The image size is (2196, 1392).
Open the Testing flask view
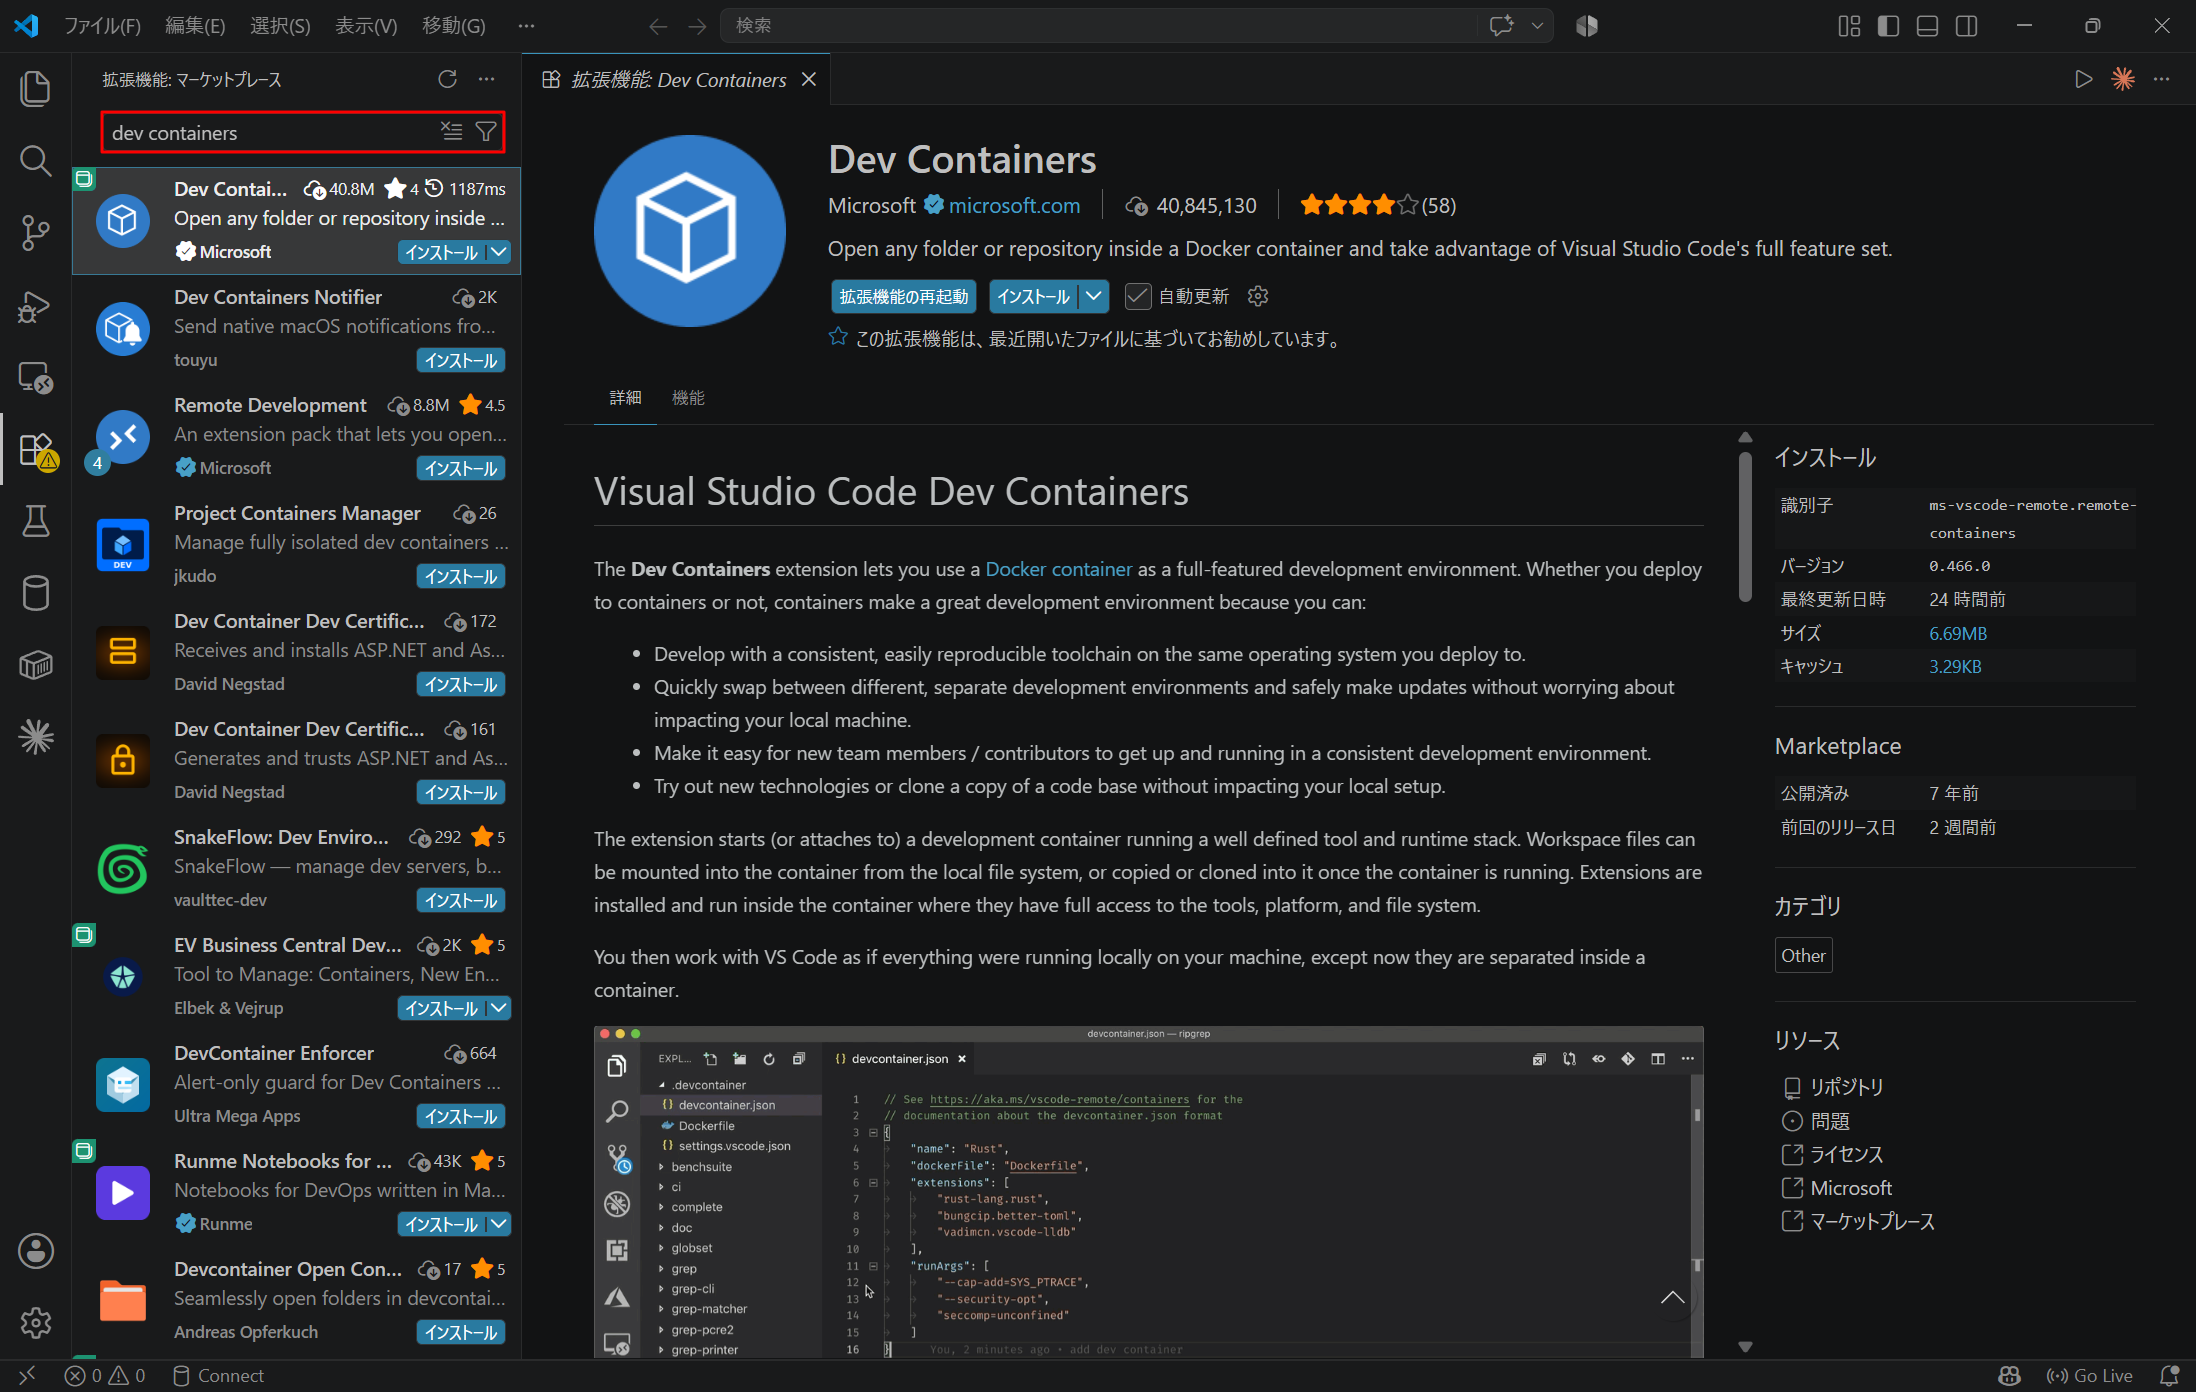coord(36,521)
